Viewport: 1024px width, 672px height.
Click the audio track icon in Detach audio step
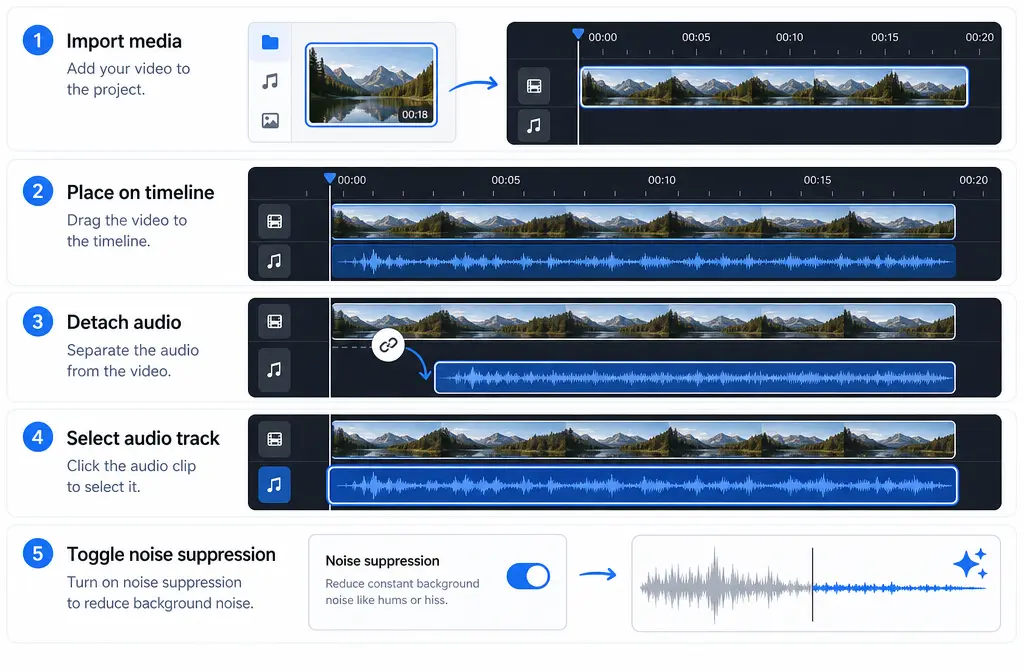click(x=274, y=370)
